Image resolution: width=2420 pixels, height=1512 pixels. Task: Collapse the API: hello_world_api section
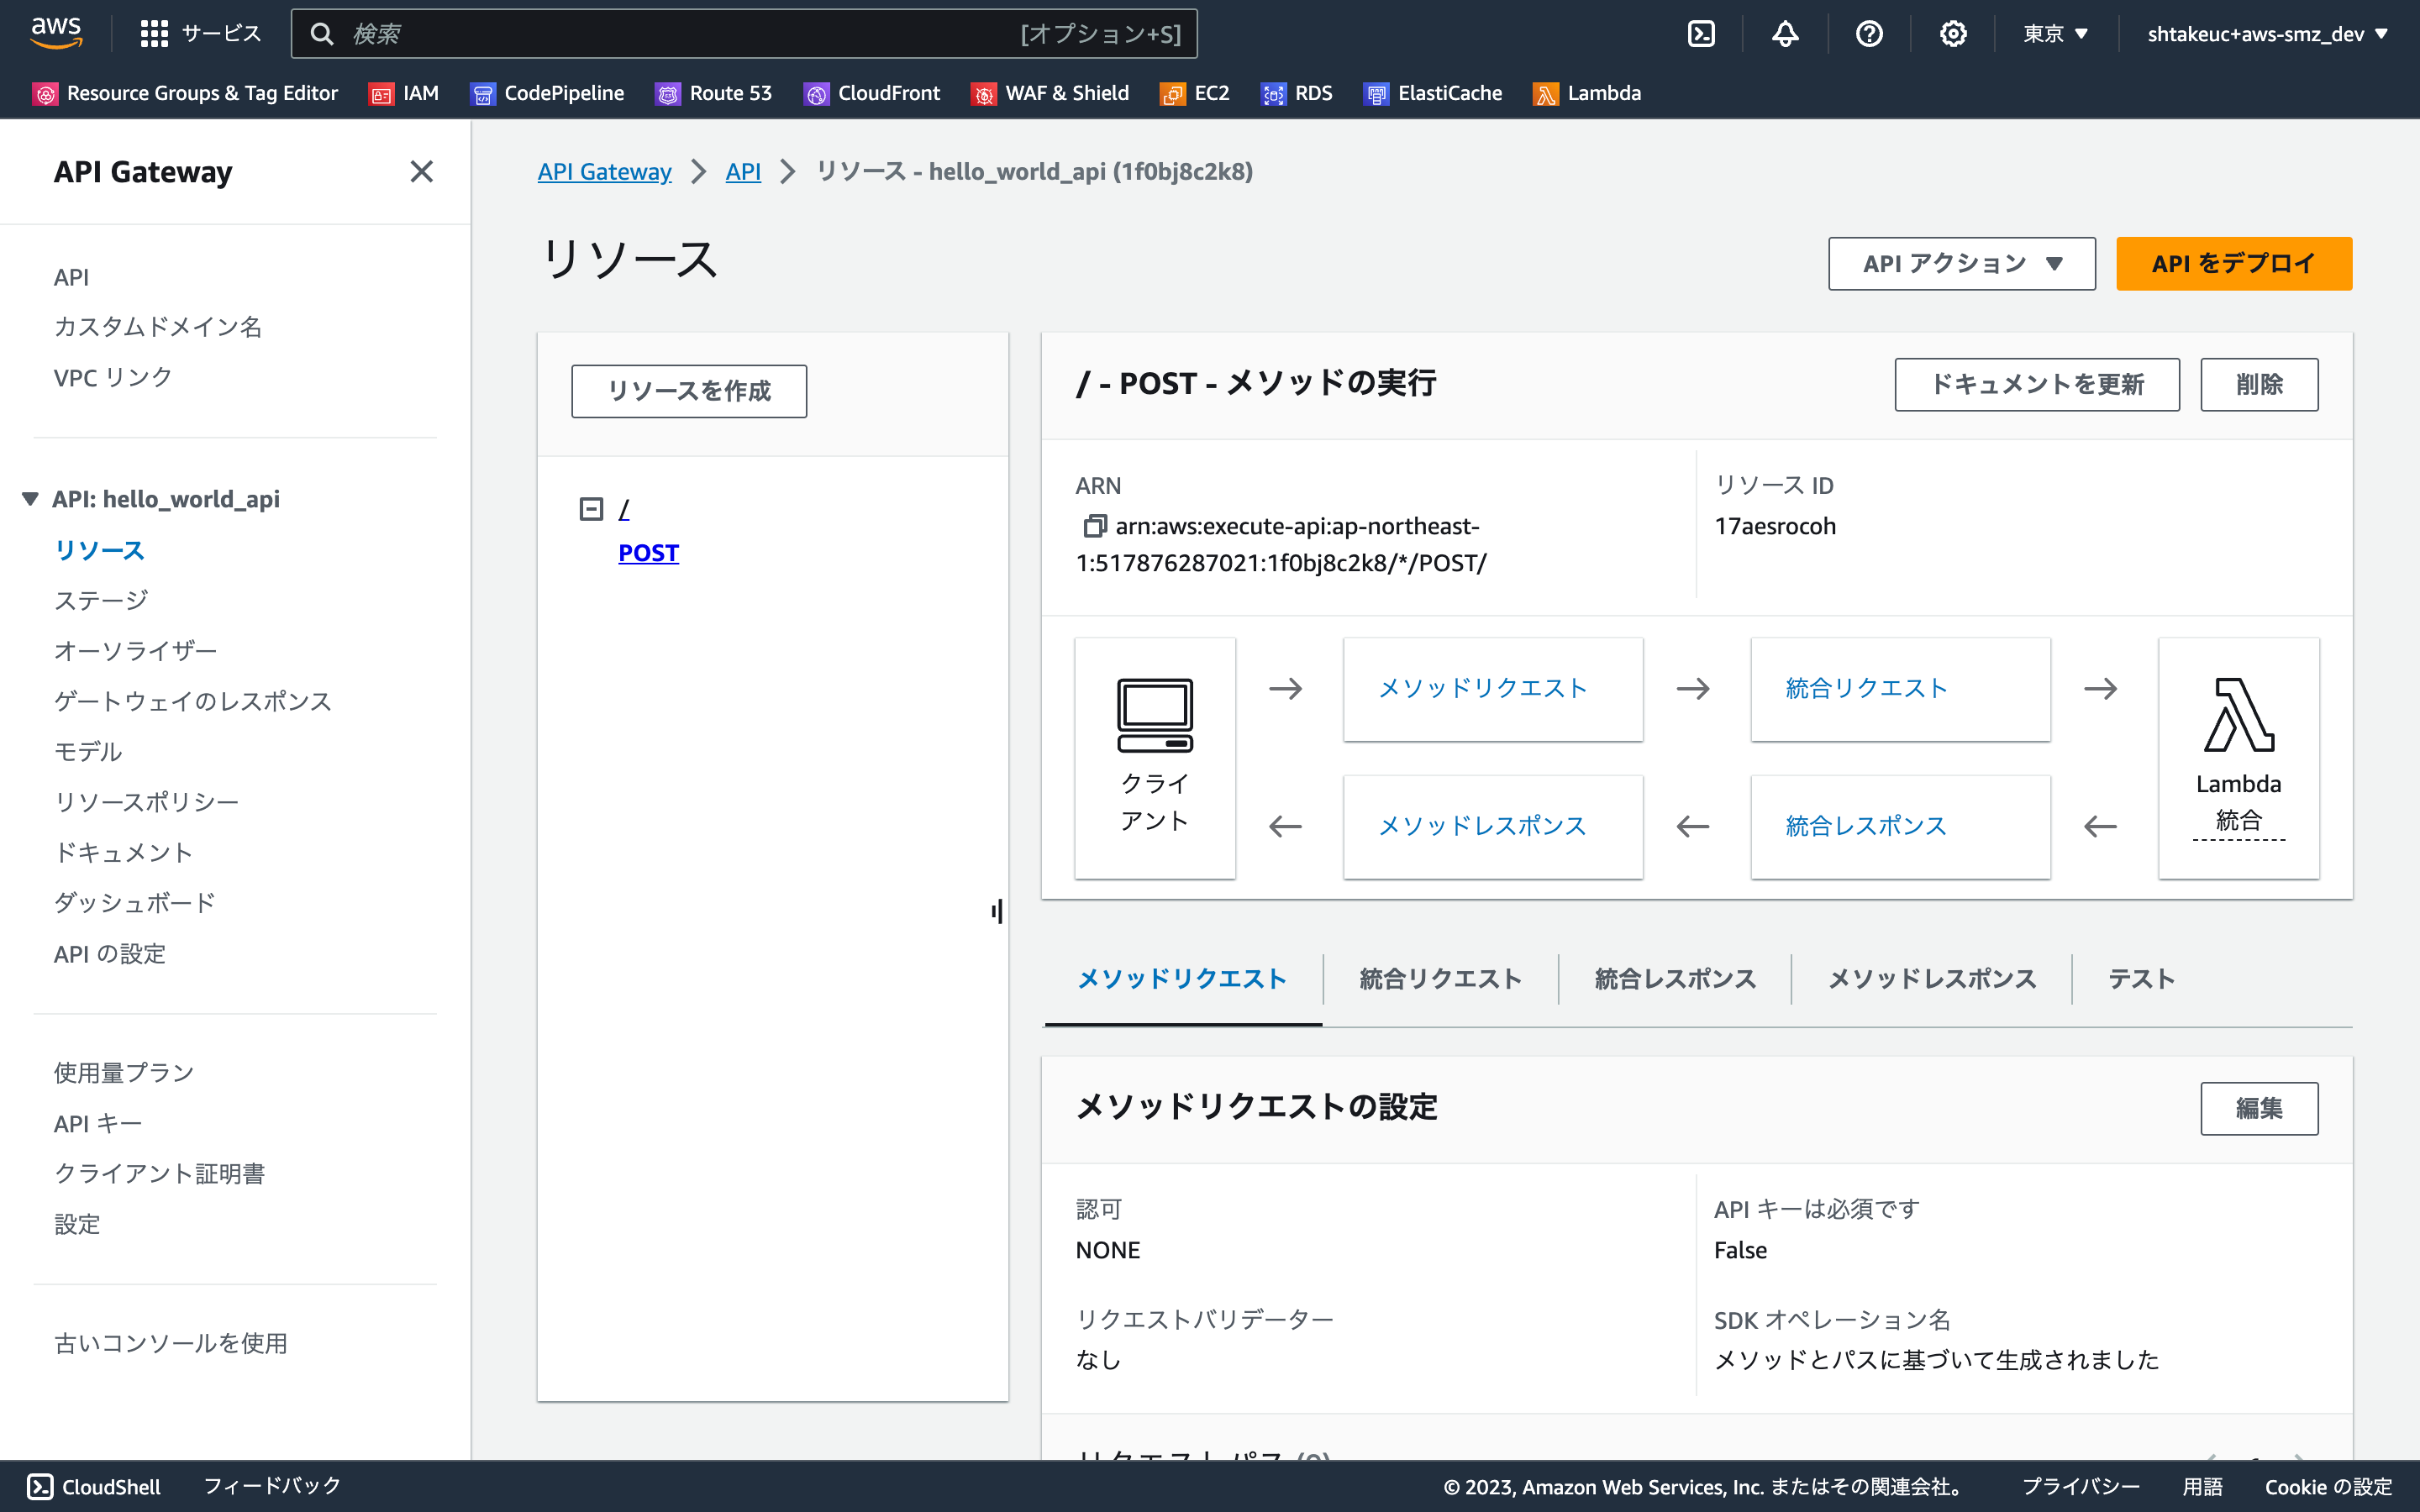pos(30,499)
